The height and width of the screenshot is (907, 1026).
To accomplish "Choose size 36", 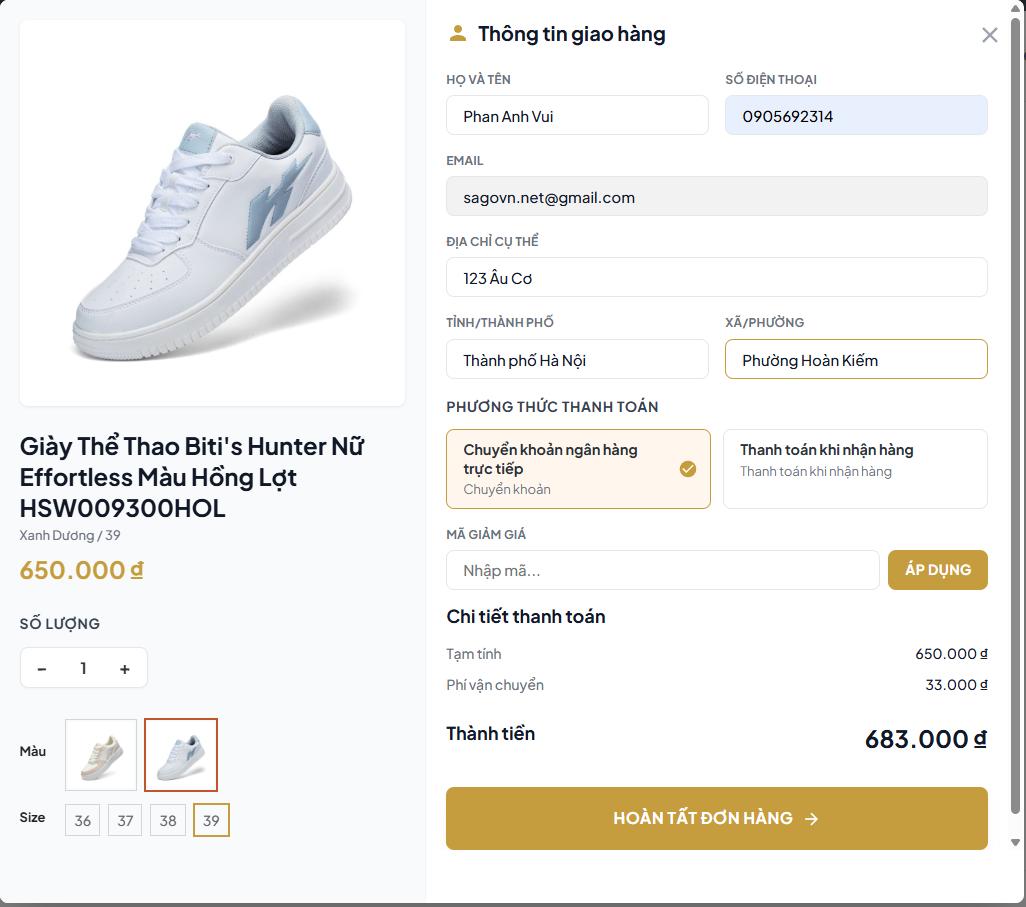I will coord(82,821).
